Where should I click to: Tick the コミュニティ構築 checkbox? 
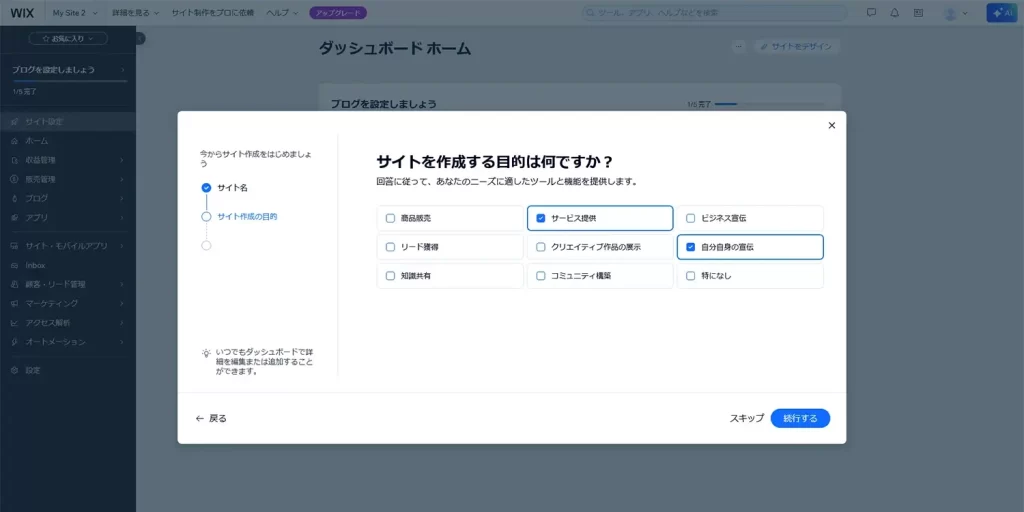click(x=541, y=276)
